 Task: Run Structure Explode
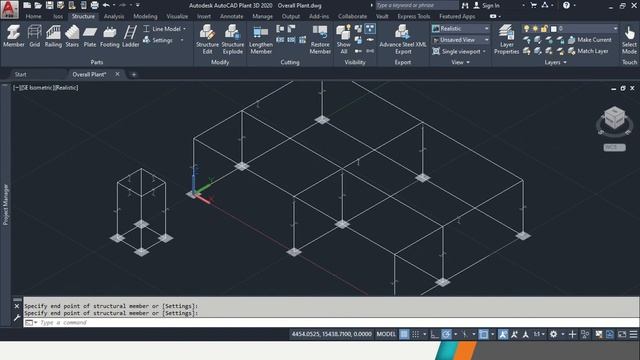point(233,39)
